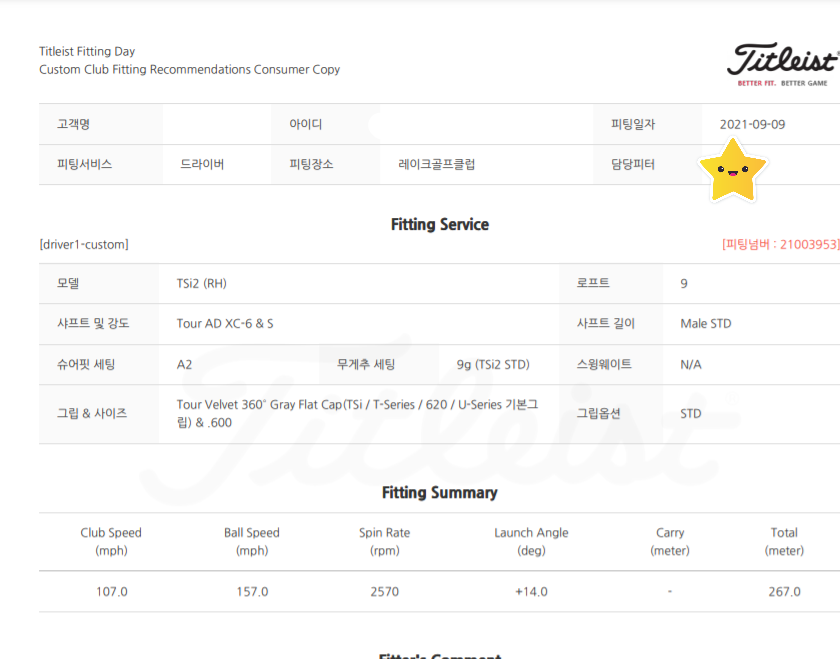Screen dimensions: 840x659
Task: Click the 9g (TSi2 STD) weight value
Action: [493, 365]
